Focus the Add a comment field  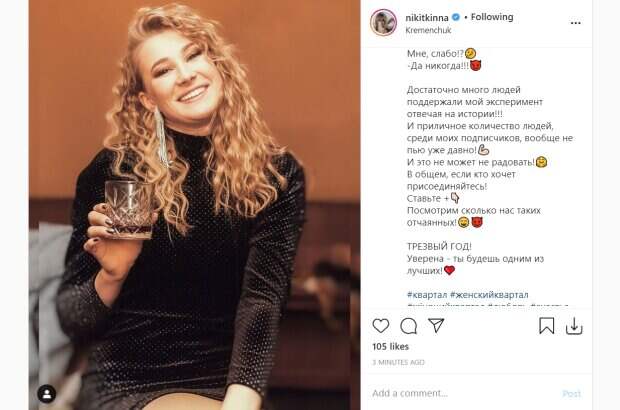coord(463,393)
